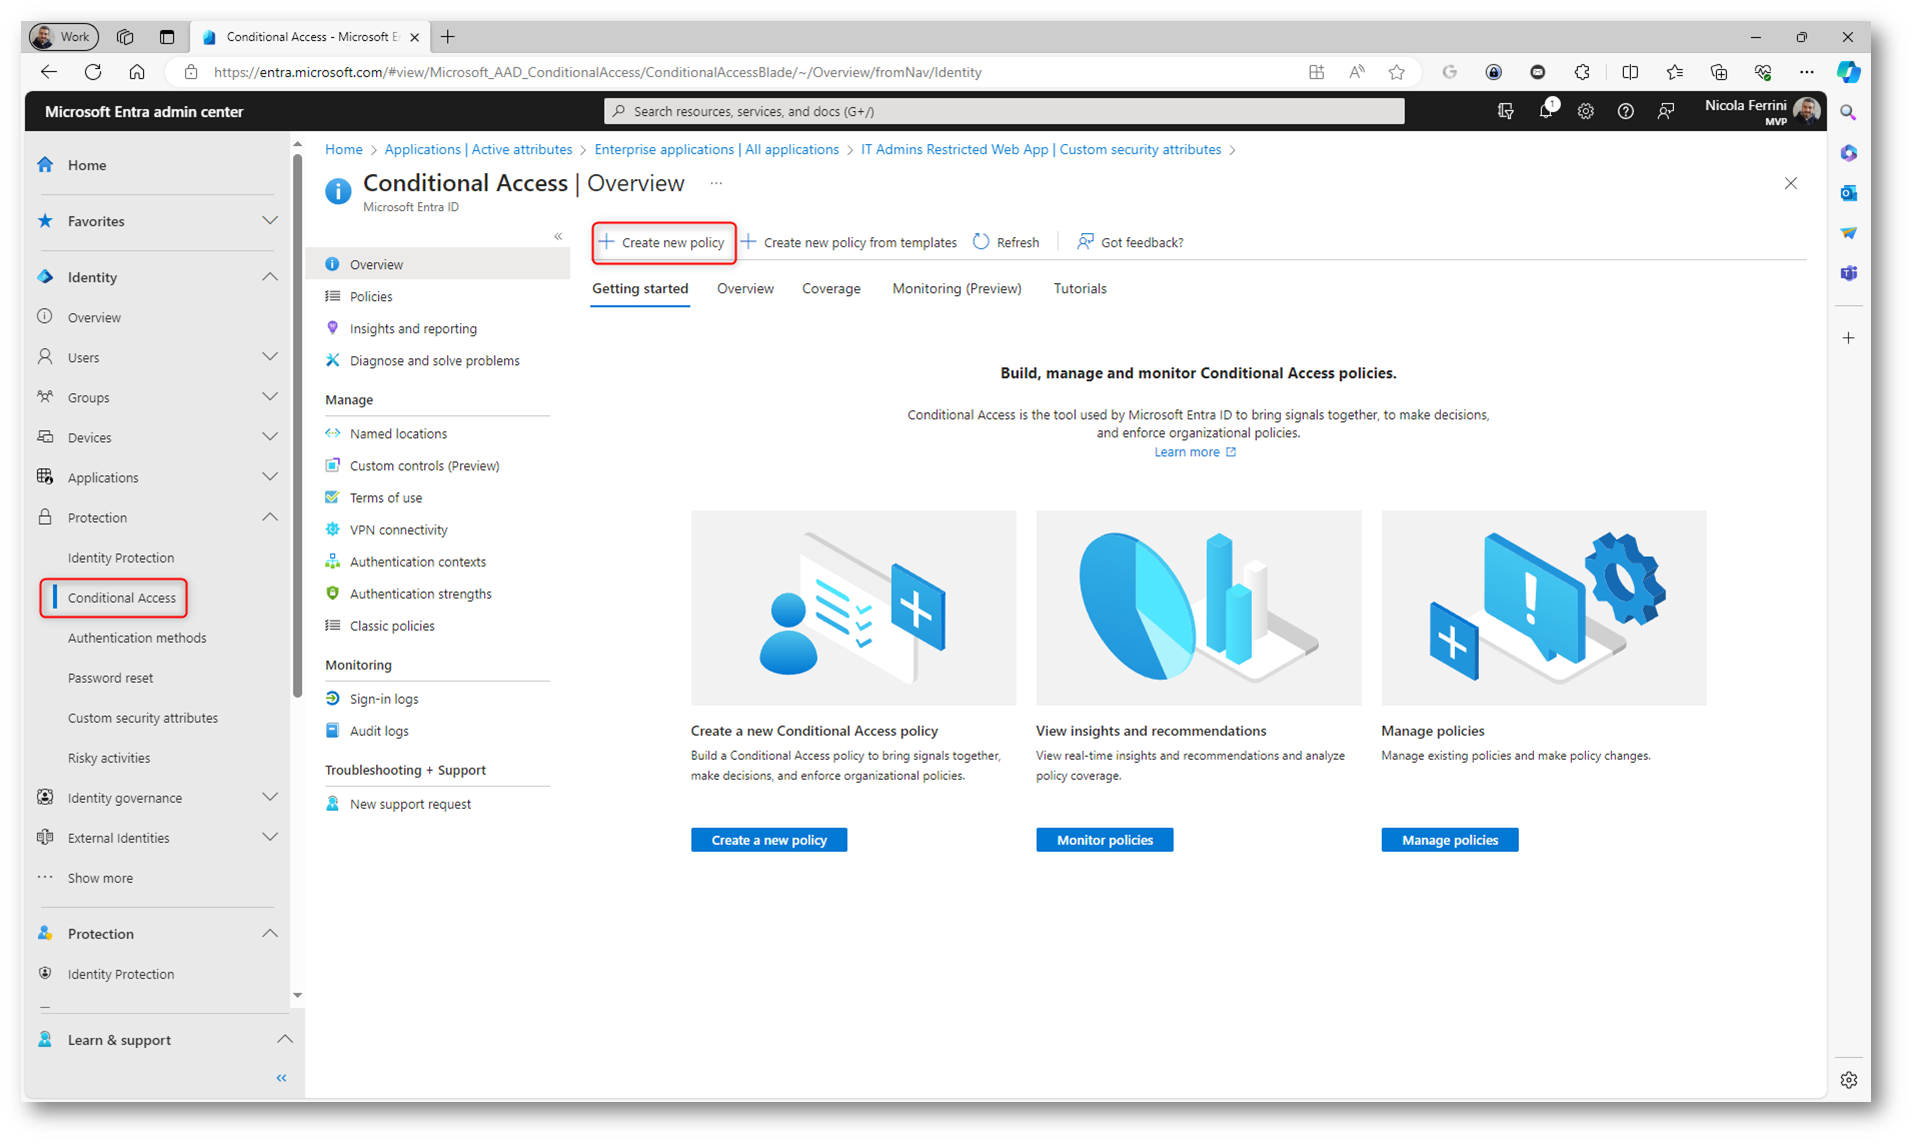The image size is (1913, 1144).
Task: Open Got feedback? in toolbar
Action: point(1130,242)
